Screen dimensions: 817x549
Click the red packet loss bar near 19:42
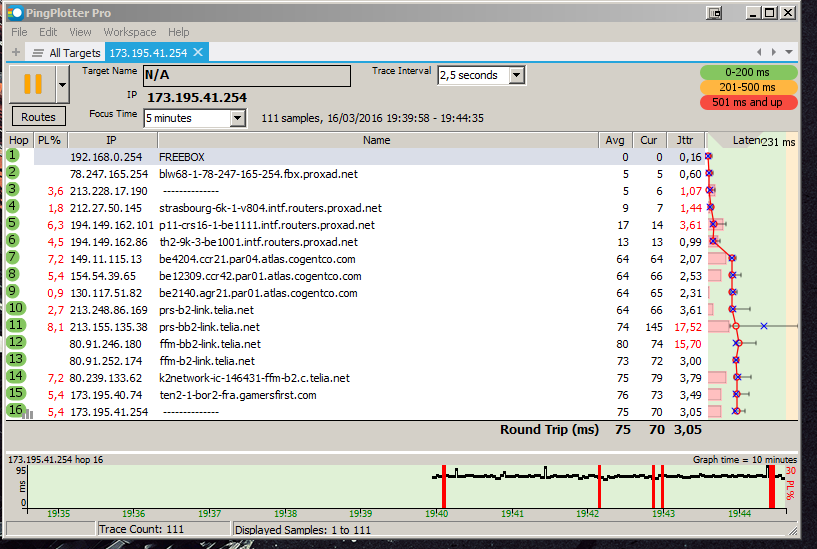[599, 486]
